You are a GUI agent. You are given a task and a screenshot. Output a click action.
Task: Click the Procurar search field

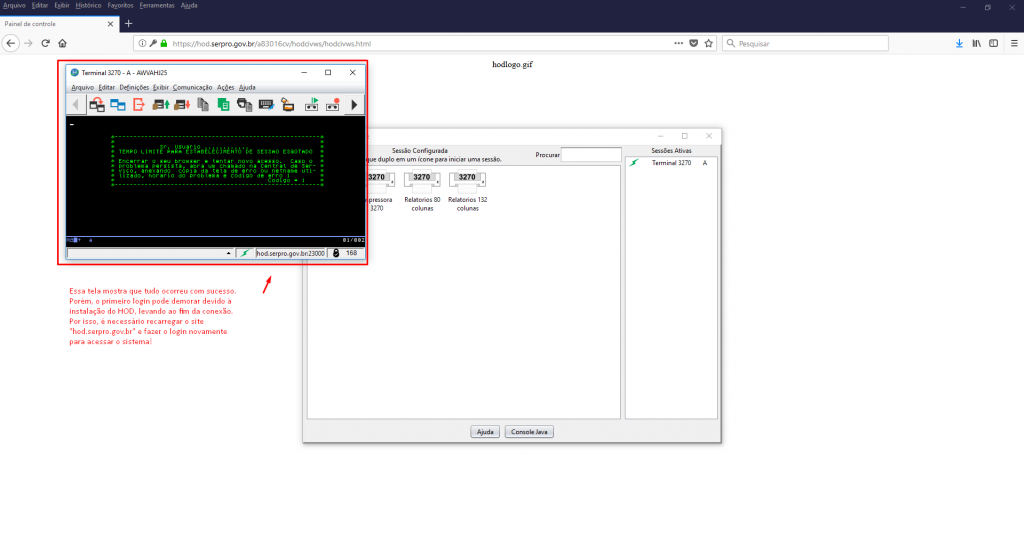(x=591, y=154)
